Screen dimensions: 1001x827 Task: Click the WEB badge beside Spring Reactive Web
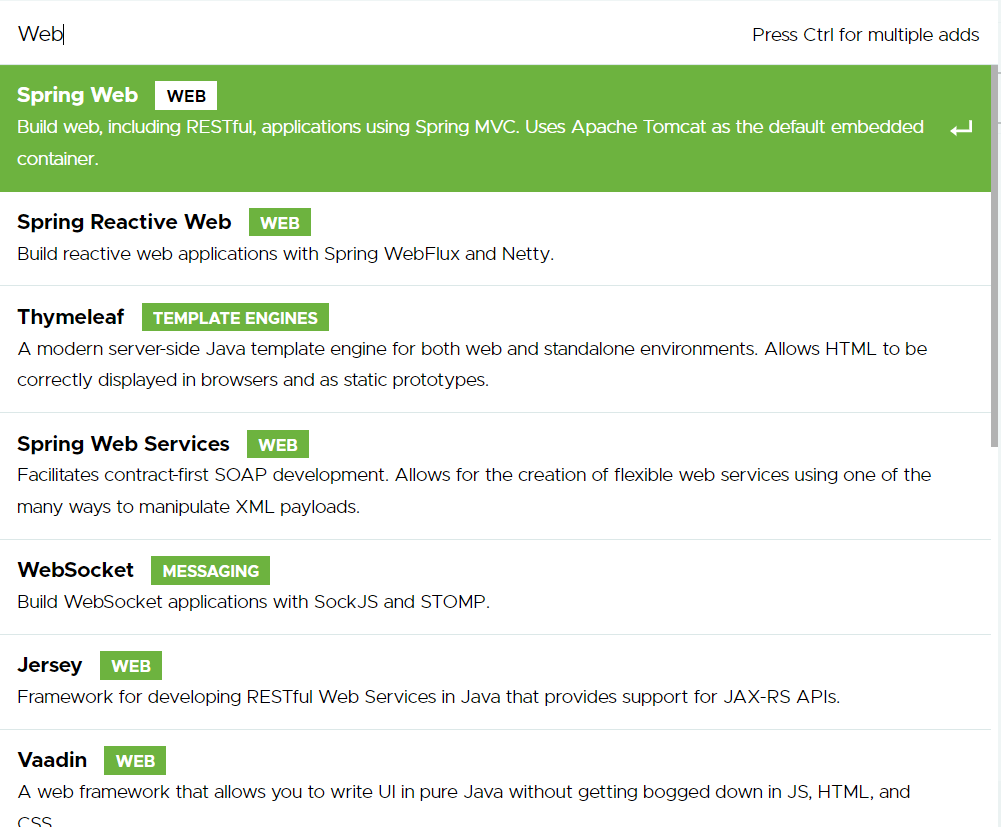[279, 222]
